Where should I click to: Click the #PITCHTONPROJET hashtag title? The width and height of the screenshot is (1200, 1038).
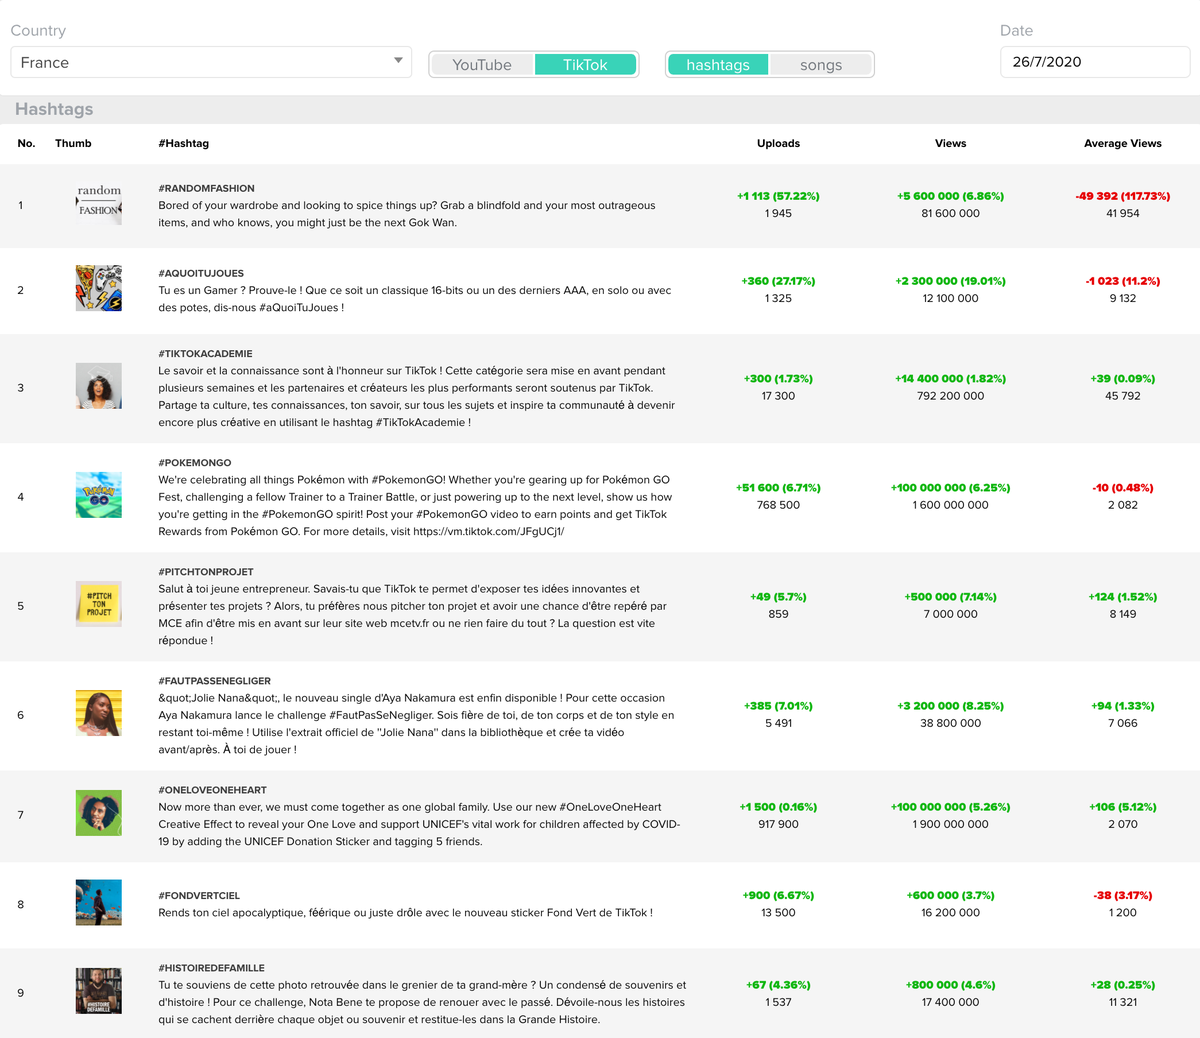point(206,572)
